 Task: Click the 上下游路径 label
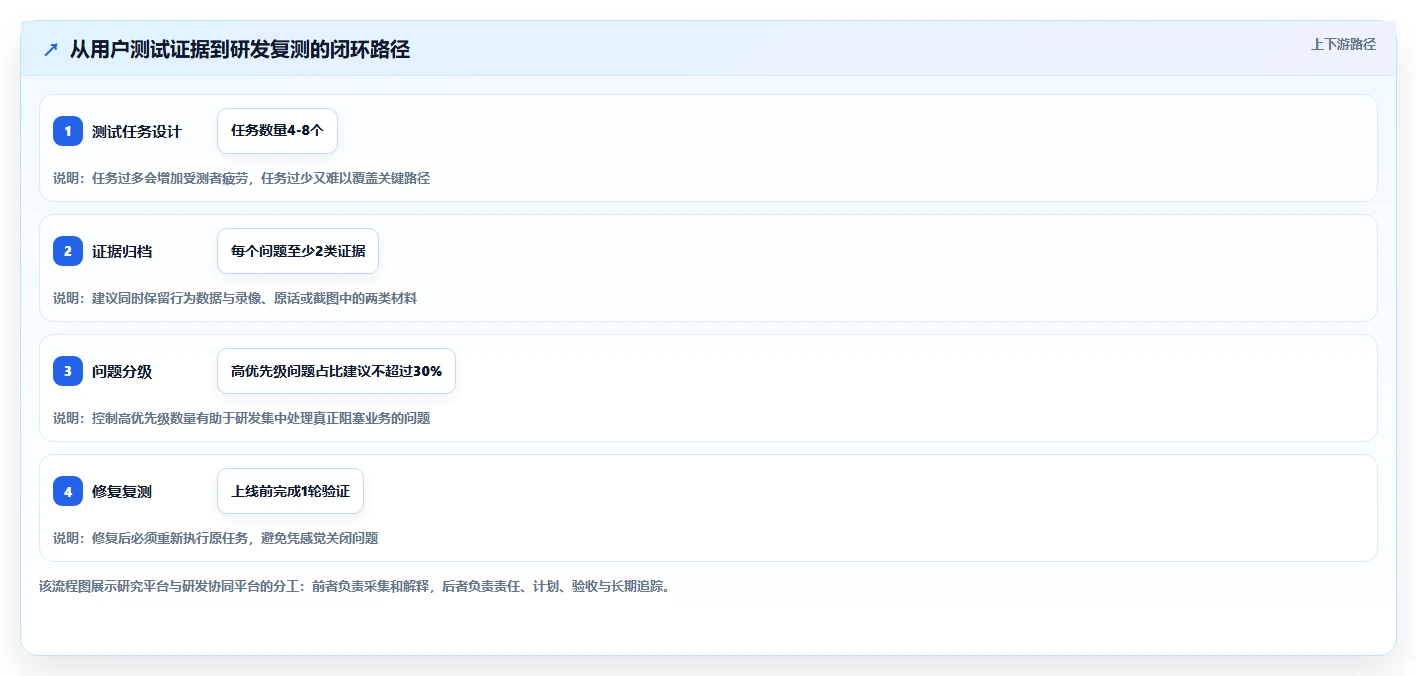point(1343,44)
